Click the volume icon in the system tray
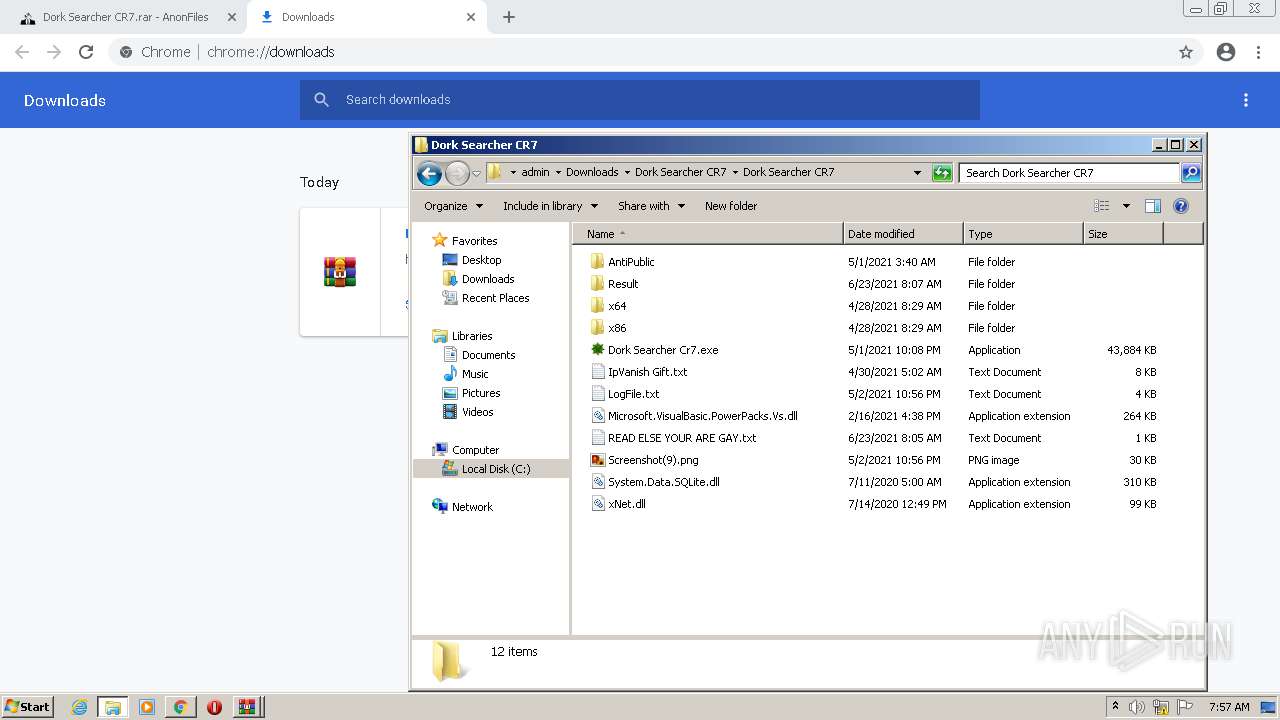Screen dimensions: 1280x720 1137,707
